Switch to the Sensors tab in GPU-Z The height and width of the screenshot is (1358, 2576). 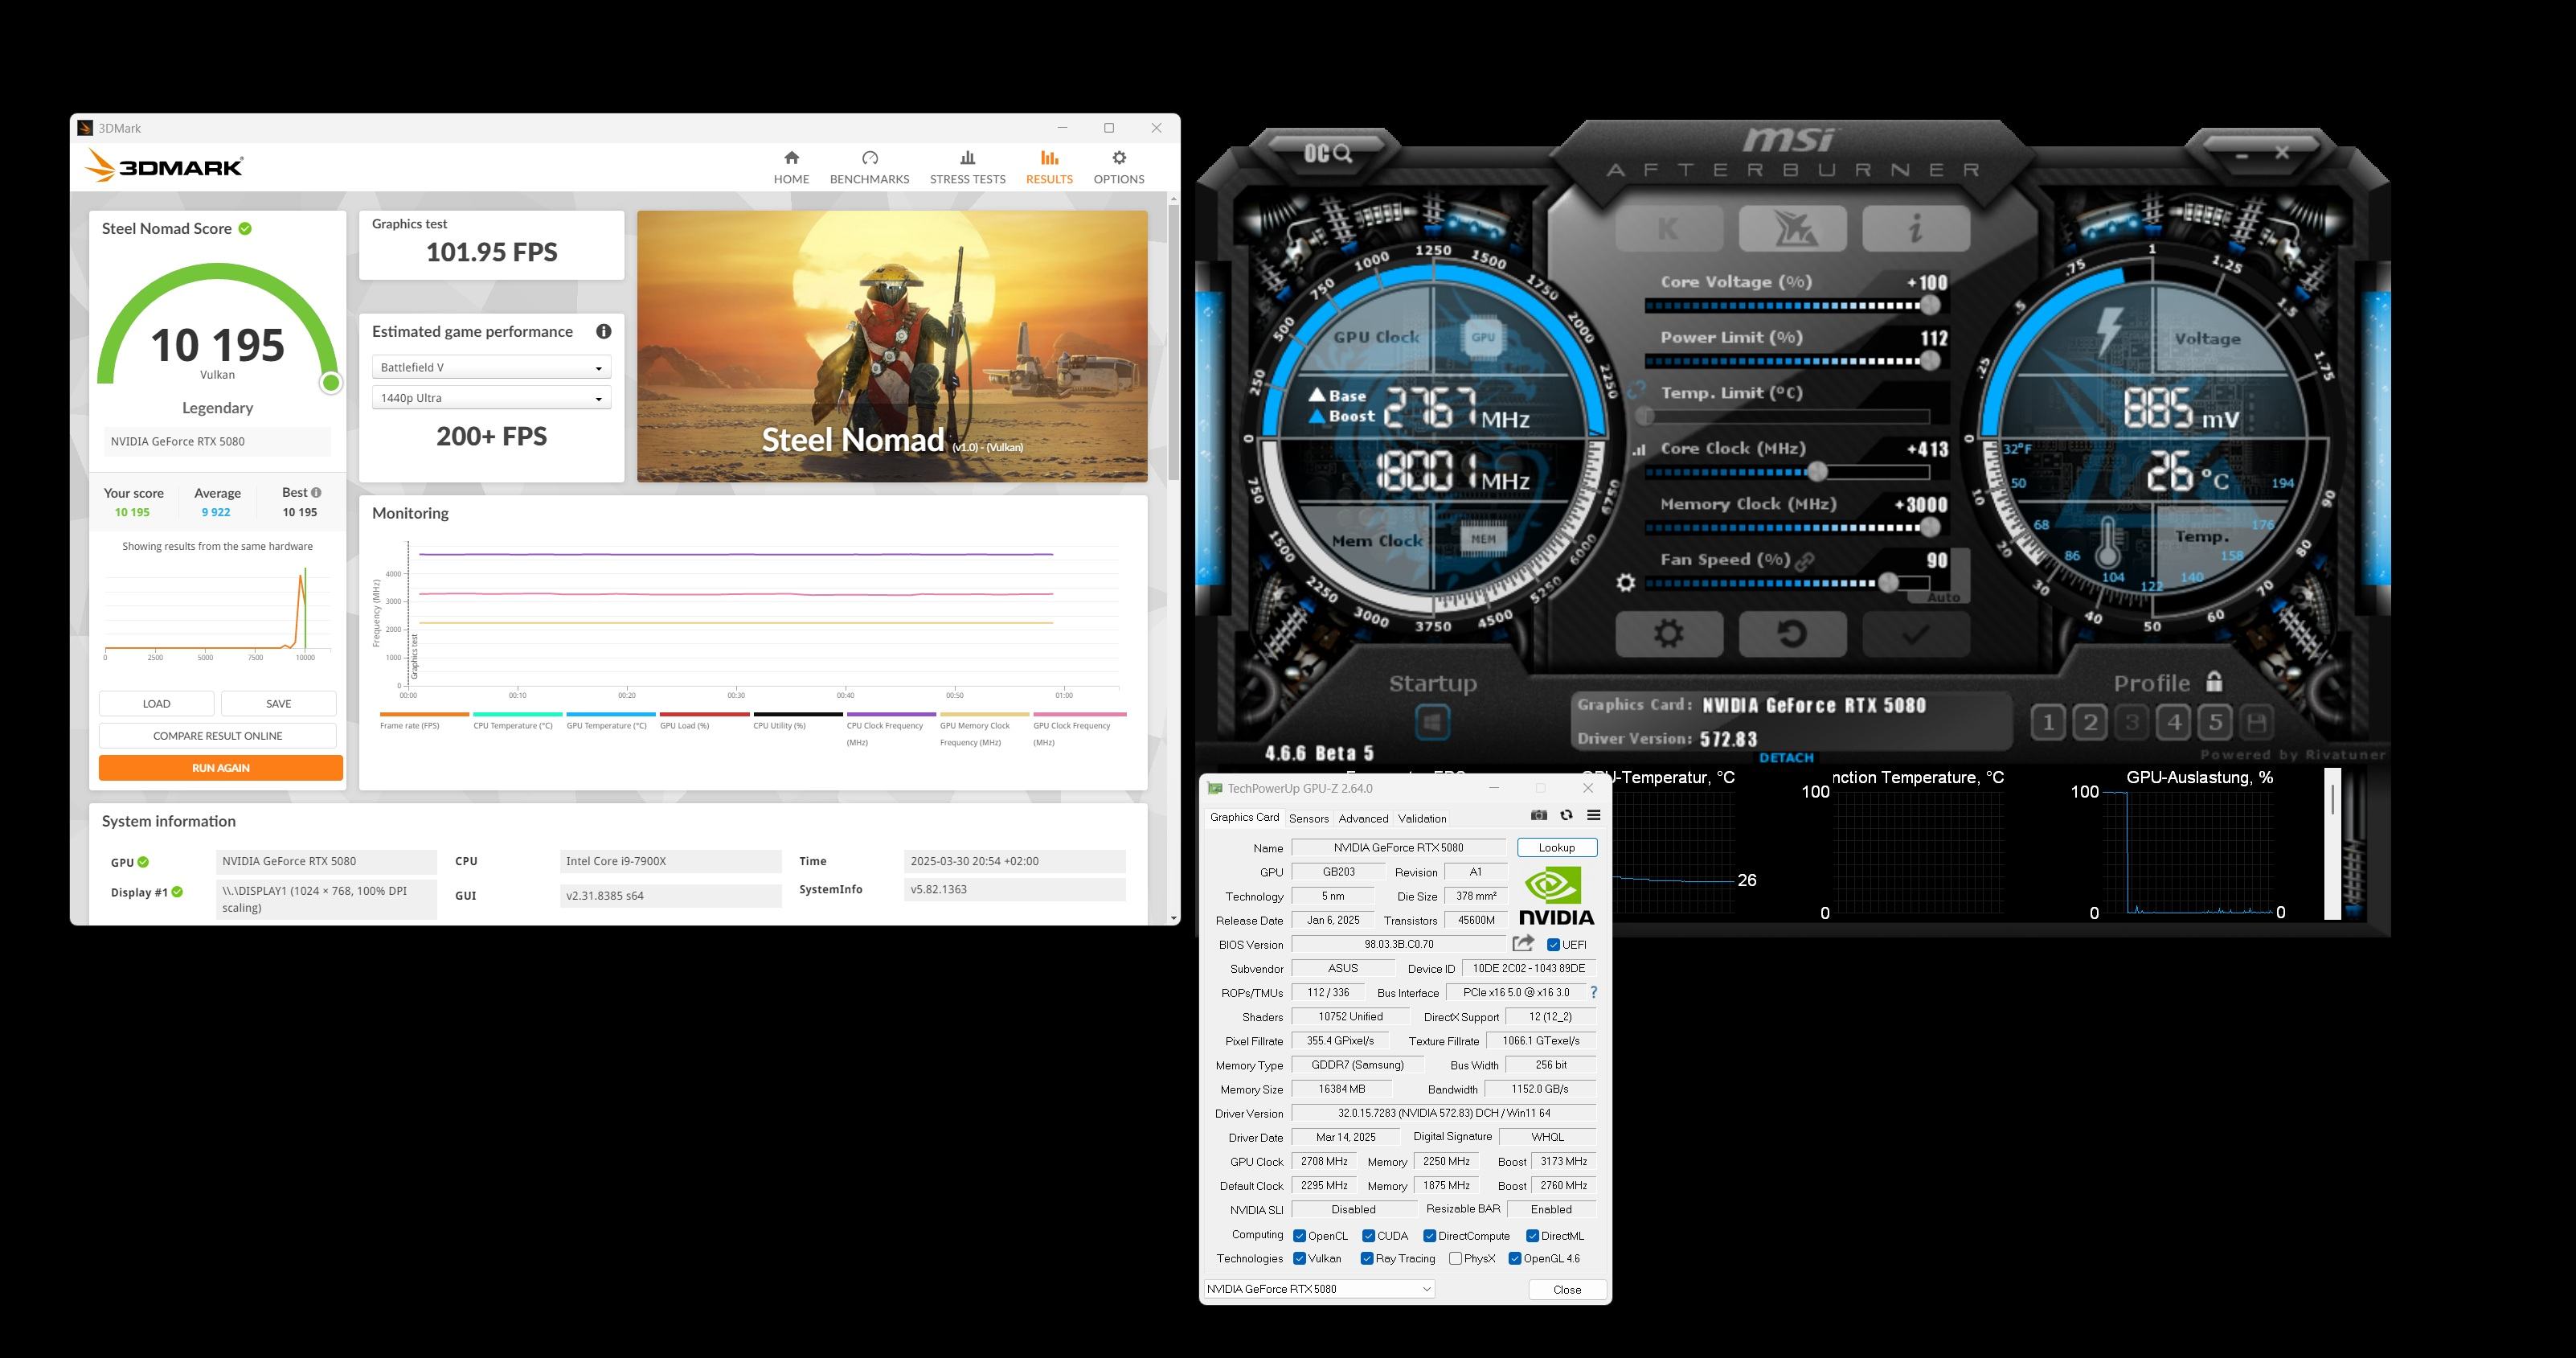click(1308, 818)
